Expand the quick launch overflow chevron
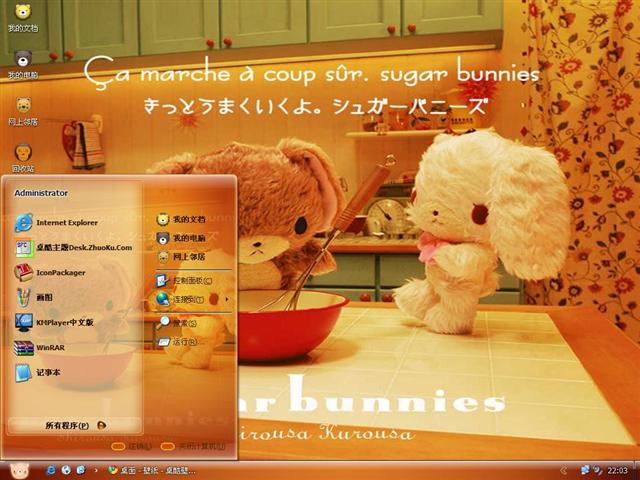This screenshot has height=480, width=640. pos(96,471)
